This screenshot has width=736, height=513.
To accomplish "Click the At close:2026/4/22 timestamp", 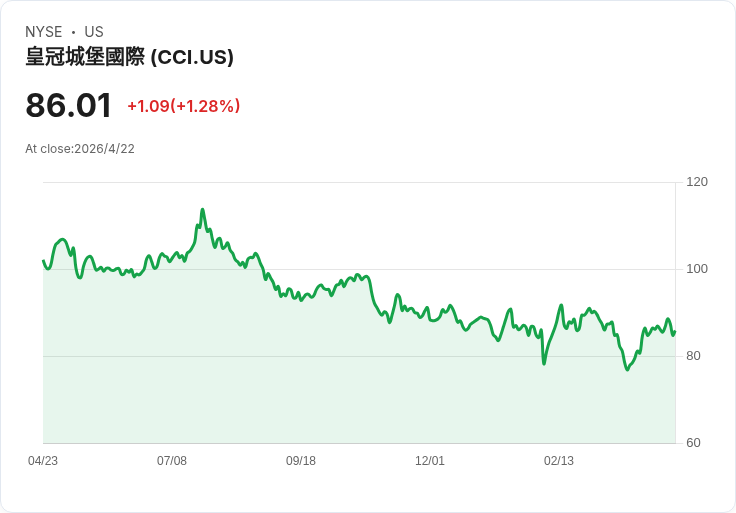I will pos(80,149).
